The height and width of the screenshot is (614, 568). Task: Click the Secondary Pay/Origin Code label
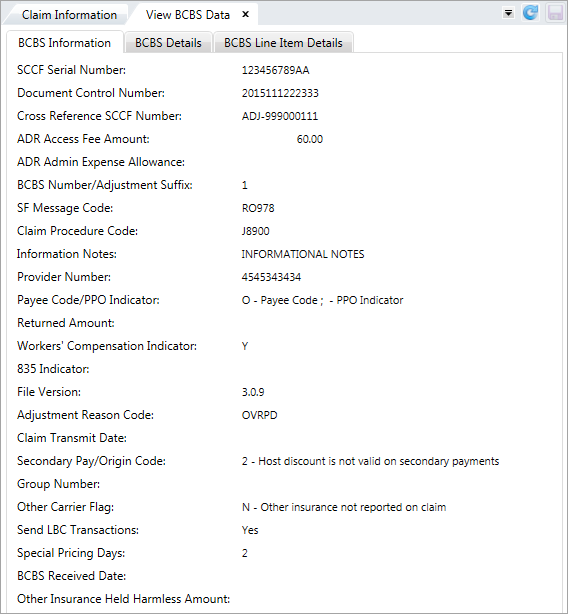(91, 461)
